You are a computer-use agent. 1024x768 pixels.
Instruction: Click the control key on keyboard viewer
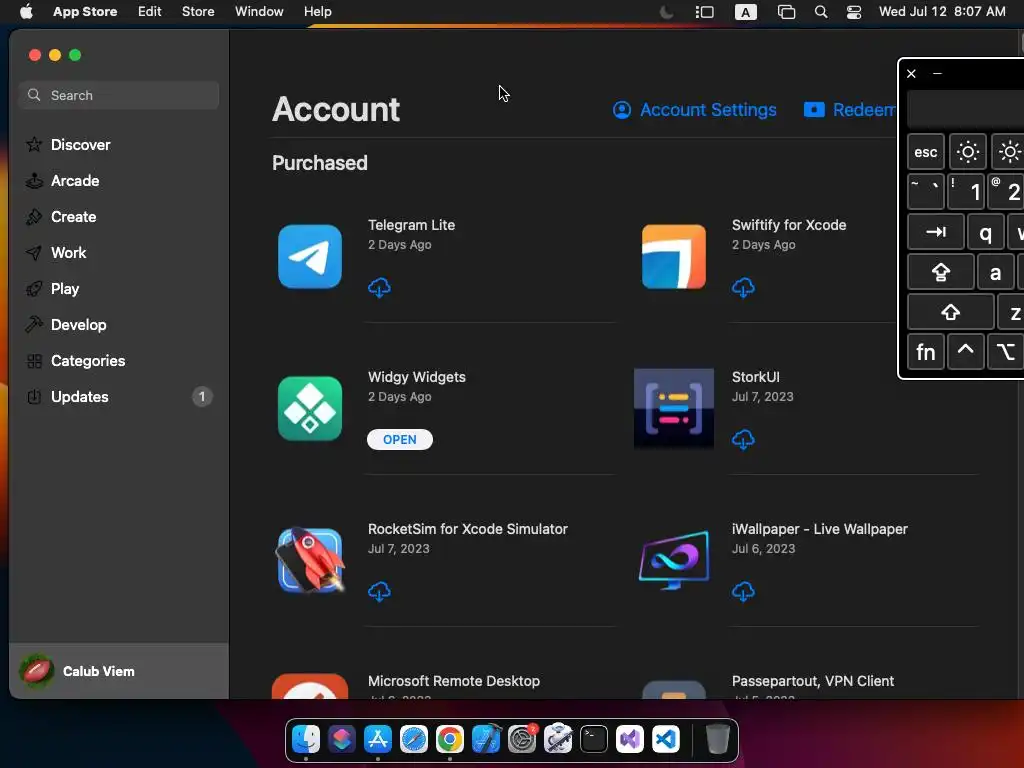(965, 352)
